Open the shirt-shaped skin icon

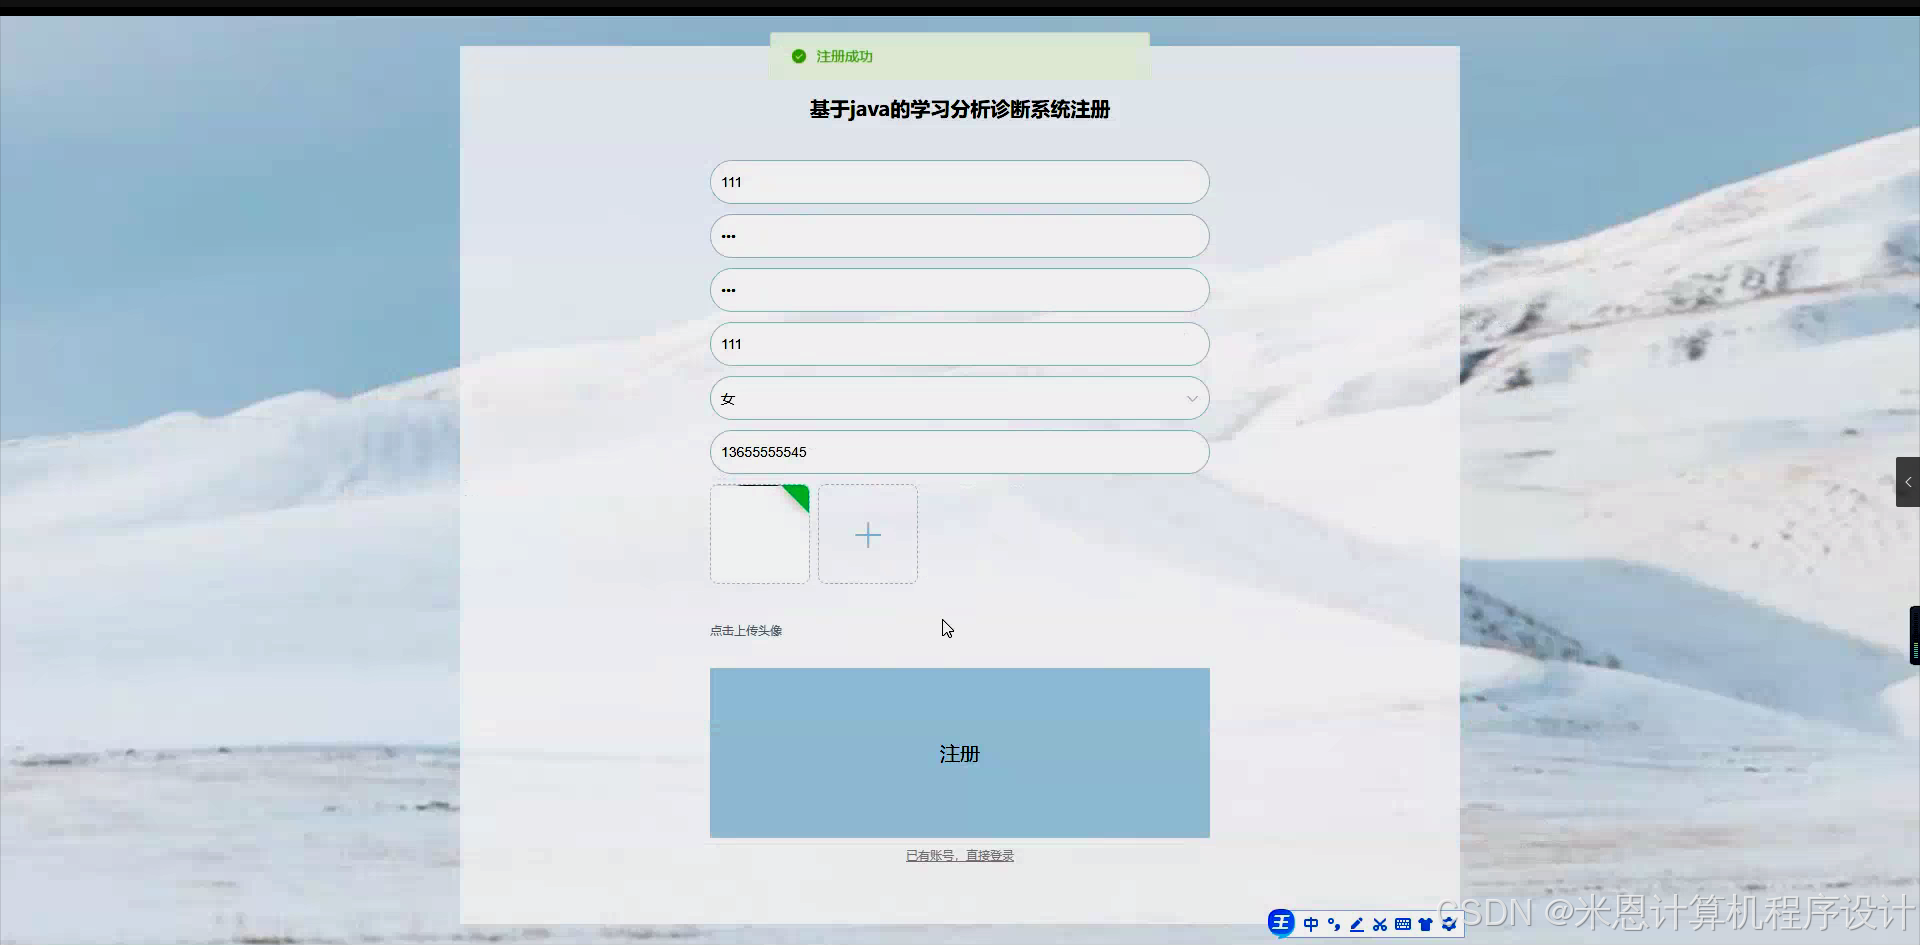[1426, 923]
